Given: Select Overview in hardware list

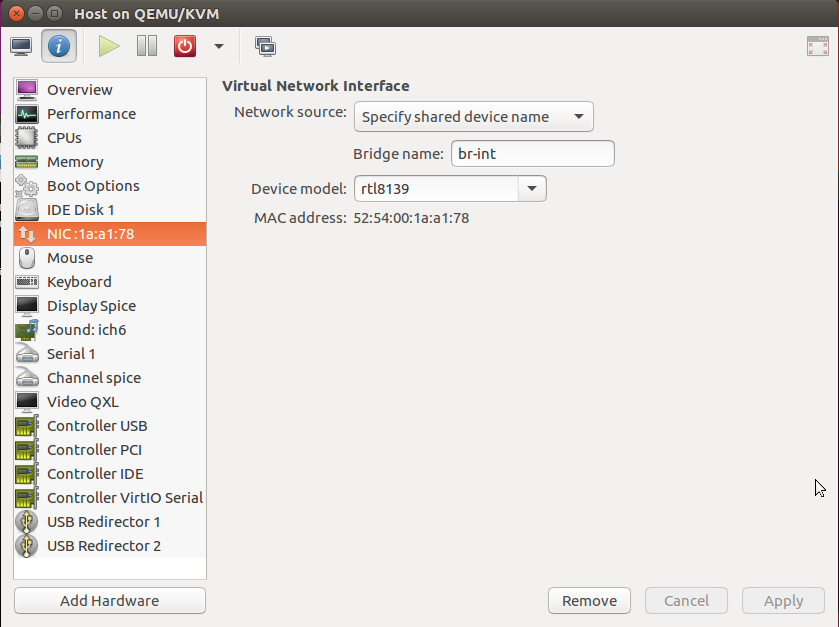Looking at the screenshot, I should (x=110, y=90).
